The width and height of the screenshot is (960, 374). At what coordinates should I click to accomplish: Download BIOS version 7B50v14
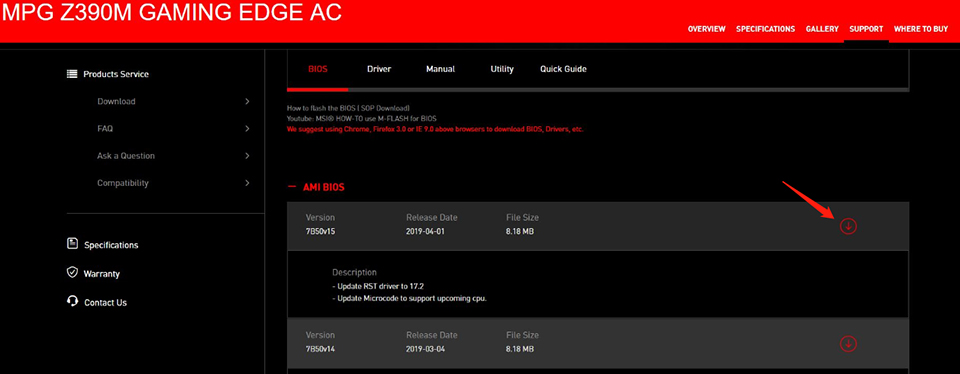[x=848, y=344]
